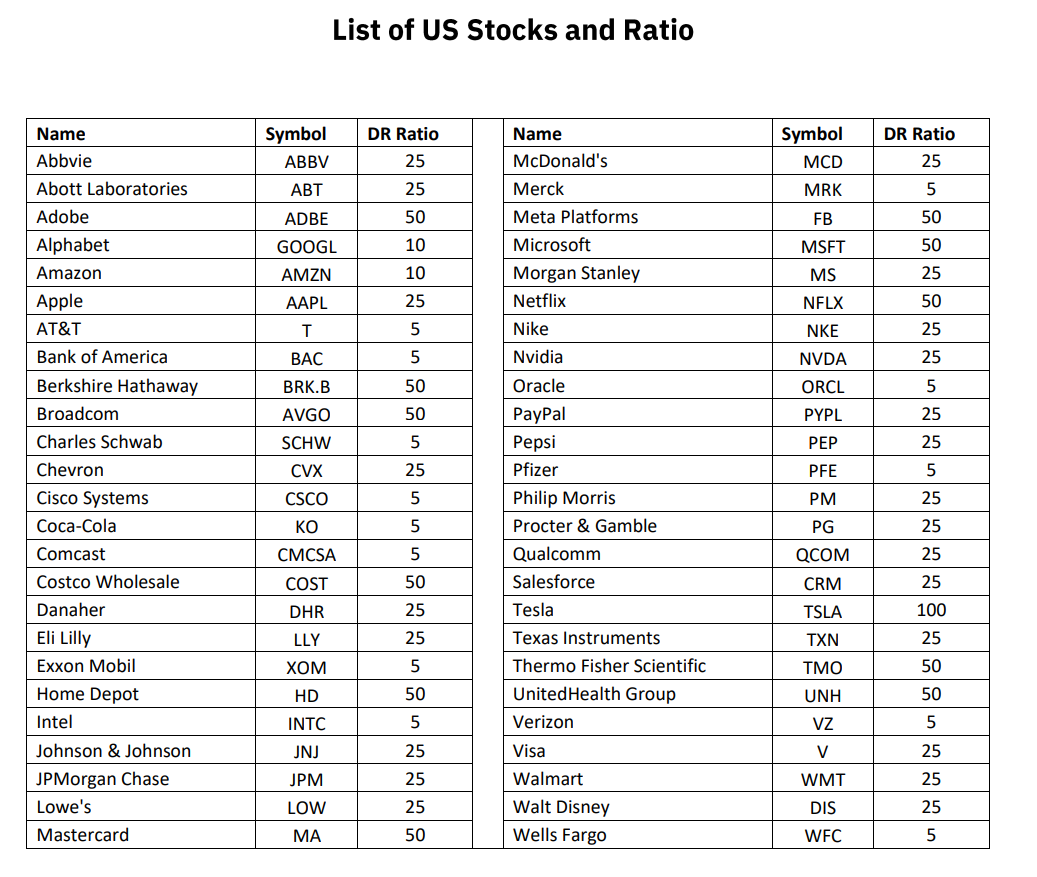Click the AAPL ticker symbol

pyautogui.click(x=307, y=302)
